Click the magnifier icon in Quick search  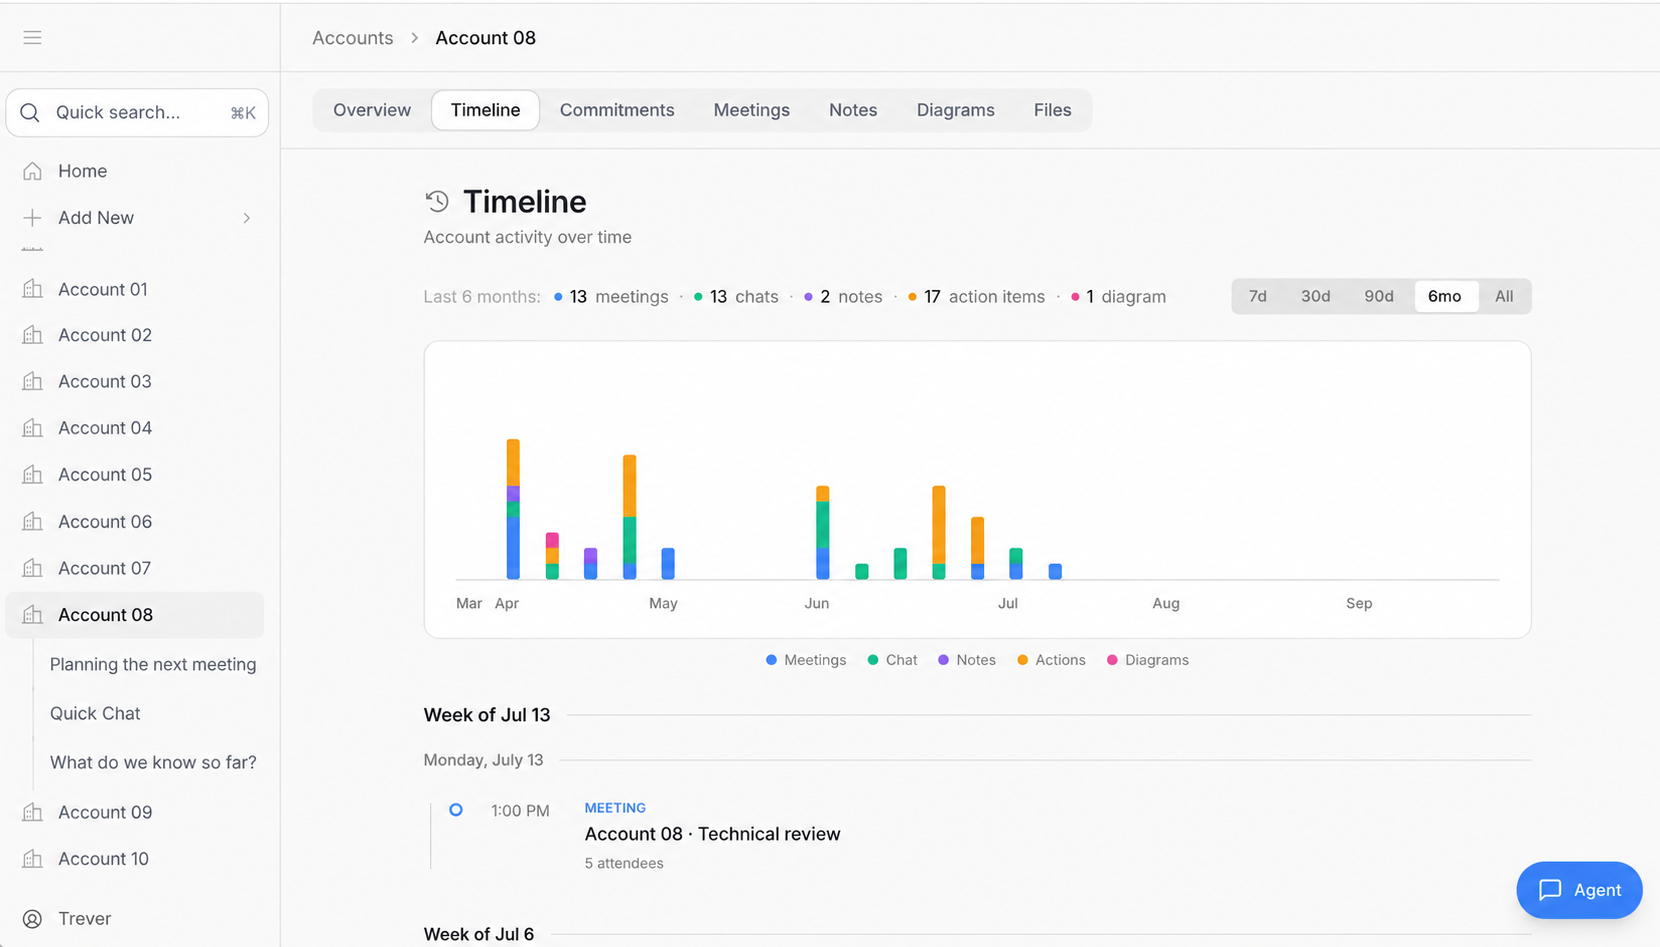(30, 113)
